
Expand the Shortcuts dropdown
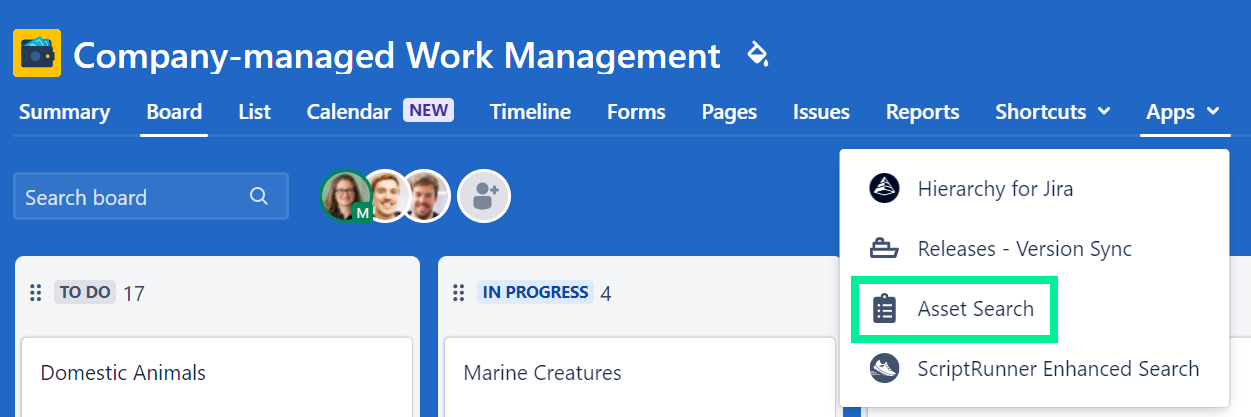[1052, 112]
